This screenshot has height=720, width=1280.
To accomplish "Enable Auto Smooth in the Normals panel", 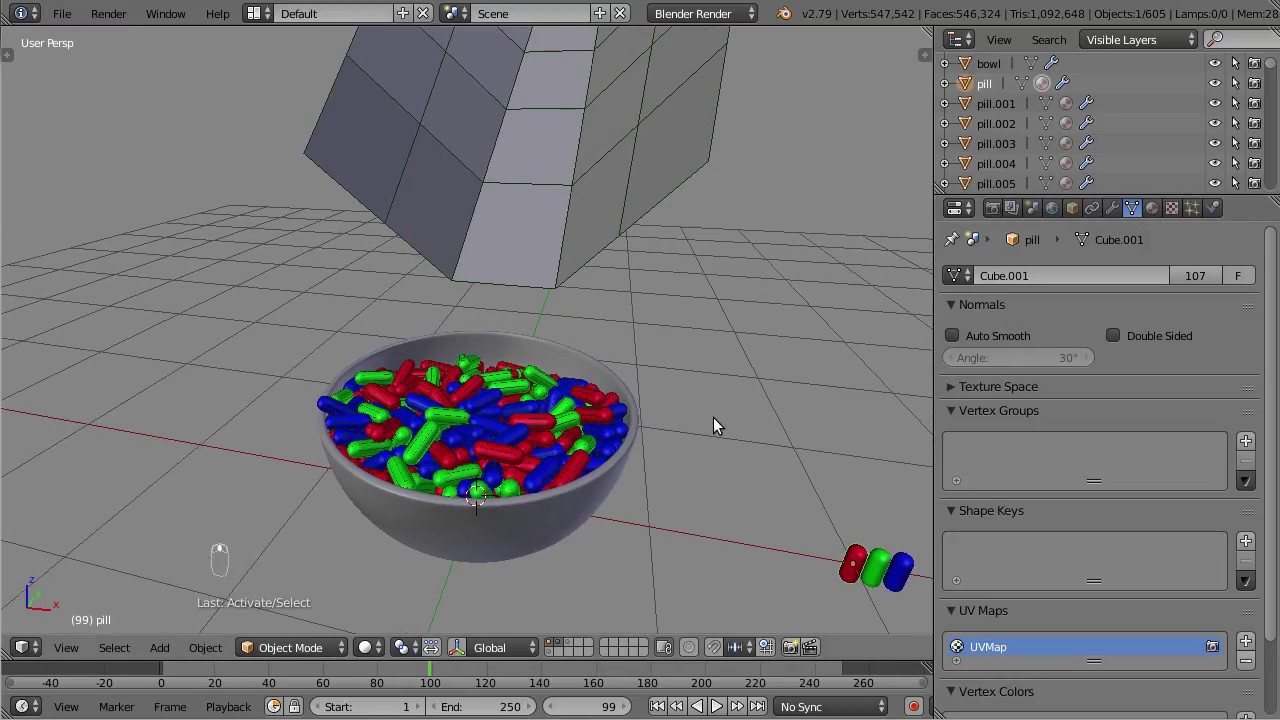I will pyautogui.click(x=952, y=336).
